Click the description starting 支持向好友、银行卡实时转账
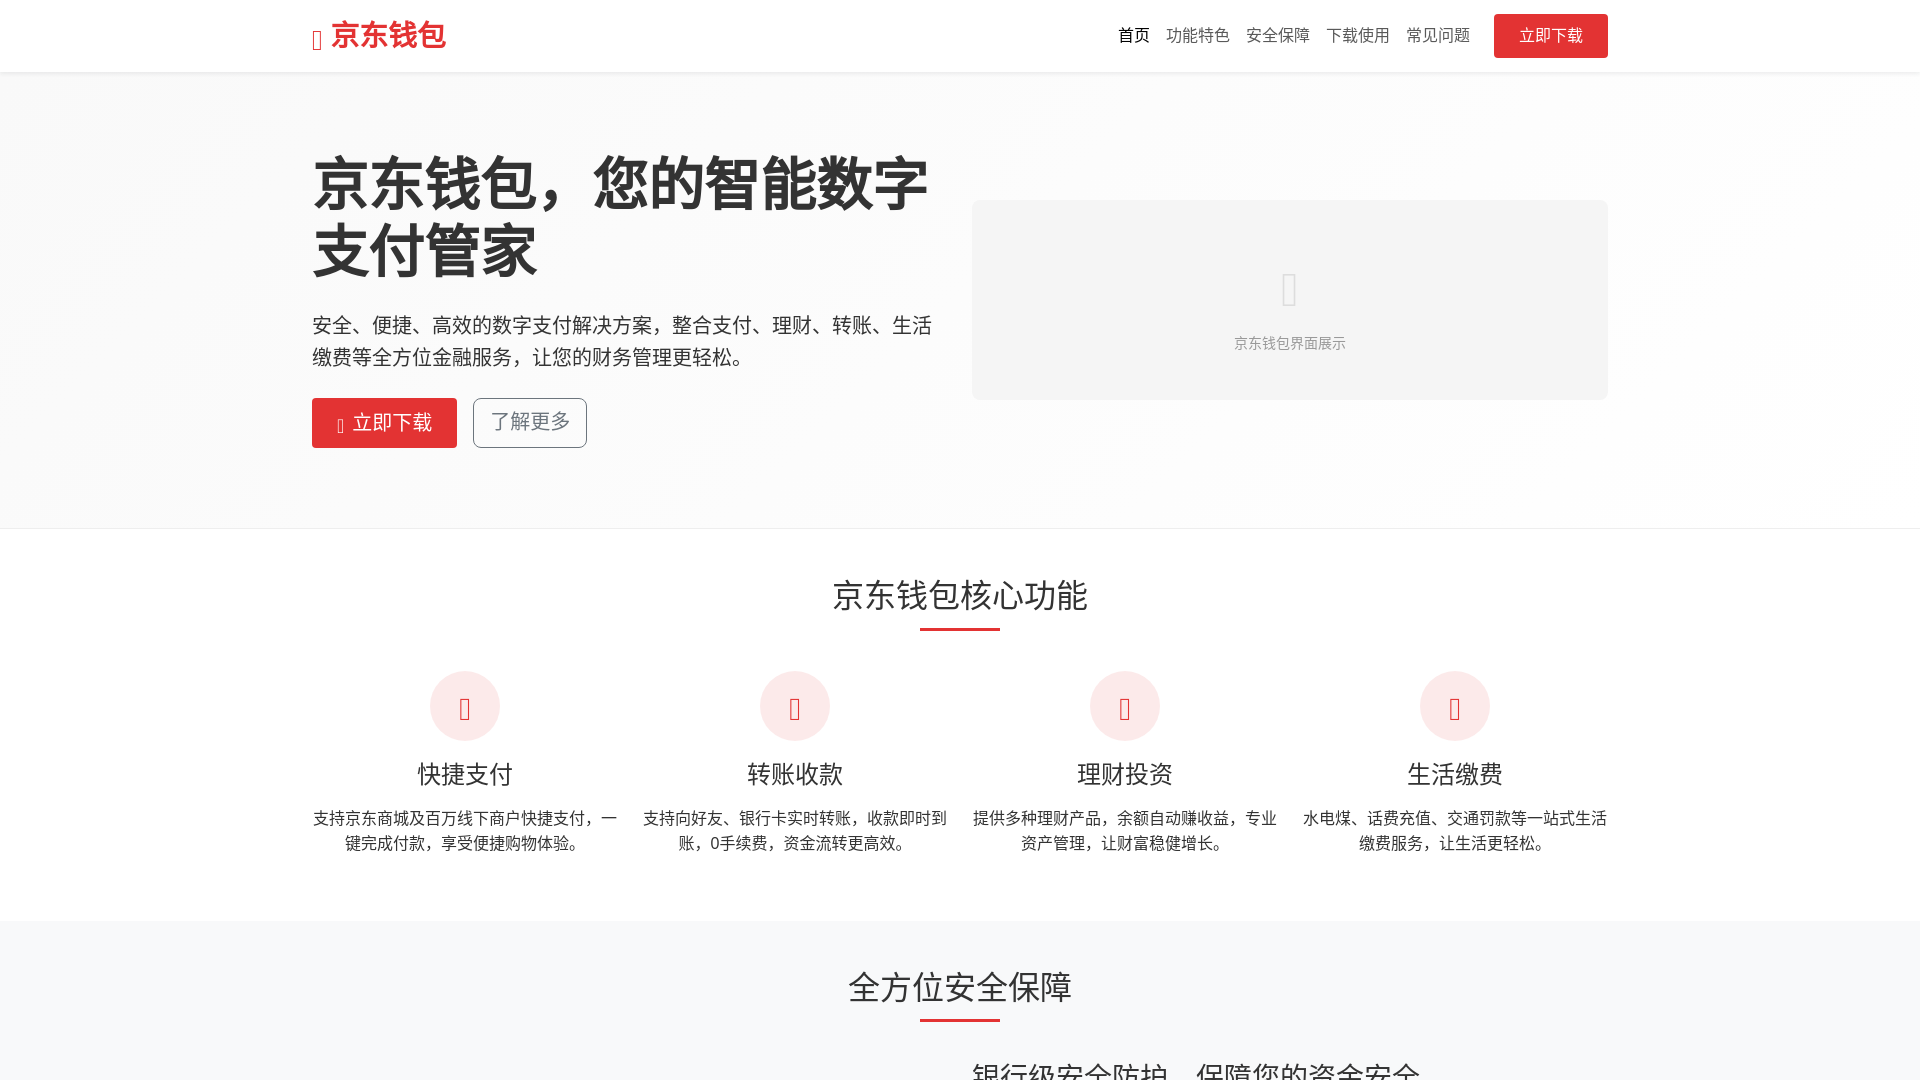Viewport: 1920px width, 1080px height. pos(795,831)
